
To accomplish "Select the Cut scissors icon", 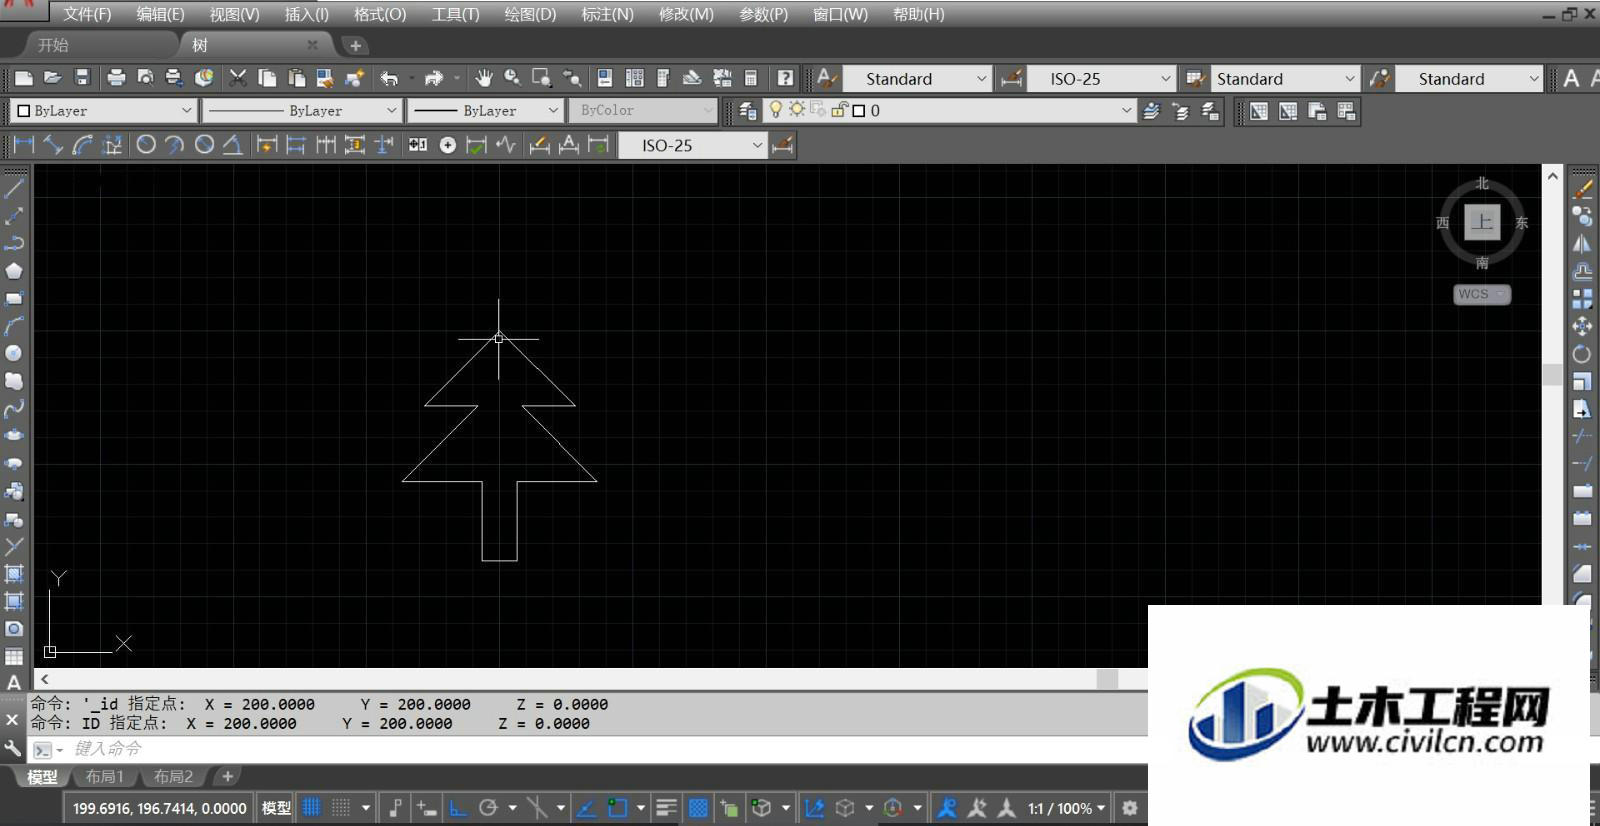I will (238, 78).
